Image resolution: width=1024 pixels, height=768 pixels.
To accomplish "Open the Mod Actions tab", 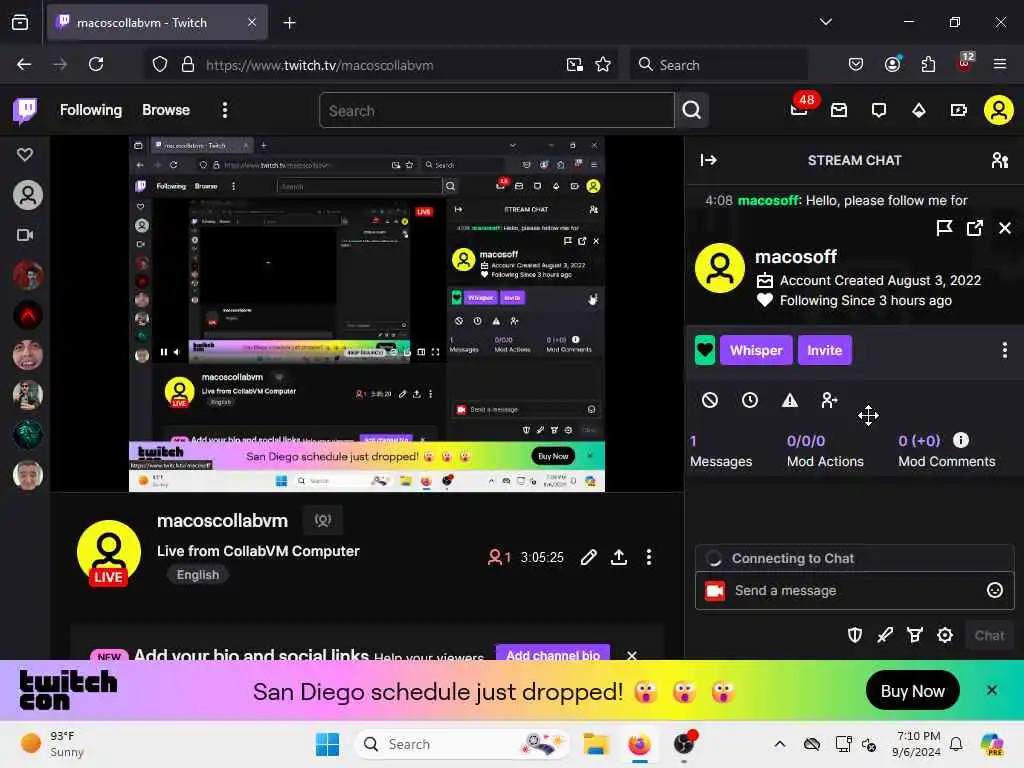I will click(825, 451).
